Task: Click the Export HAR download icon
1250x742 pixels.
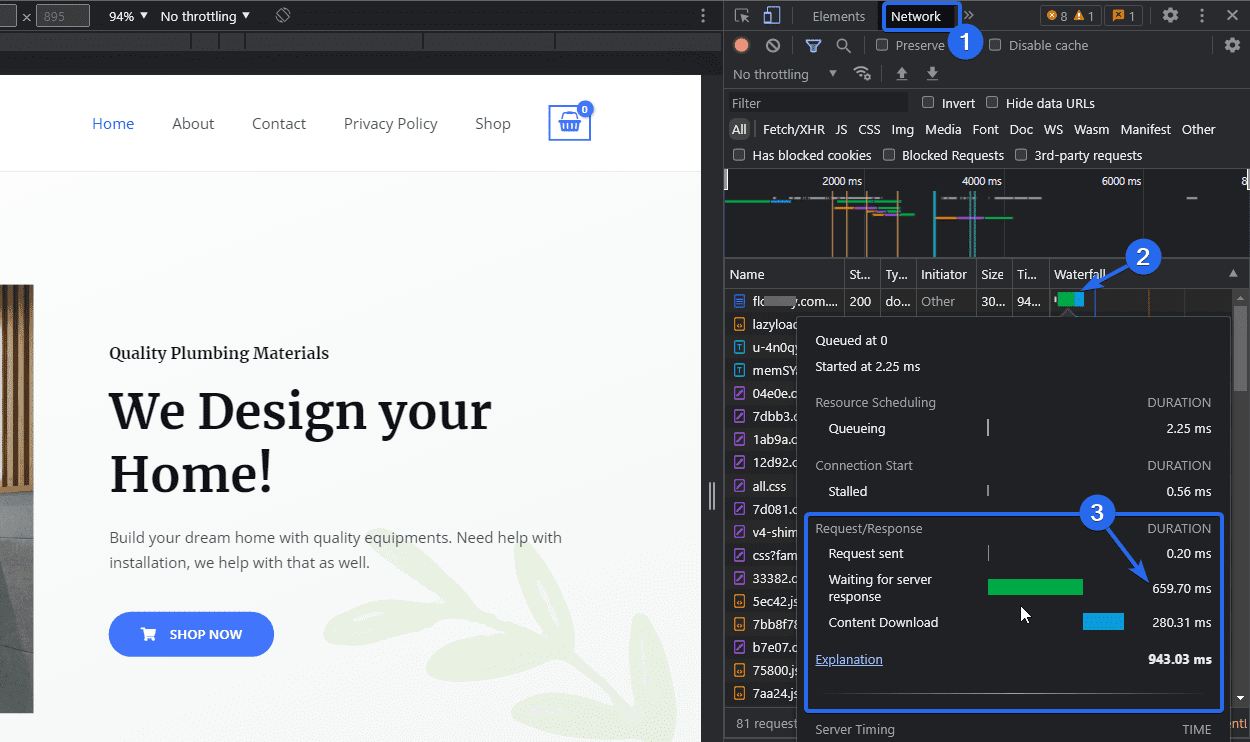Action: pos(932,74)
